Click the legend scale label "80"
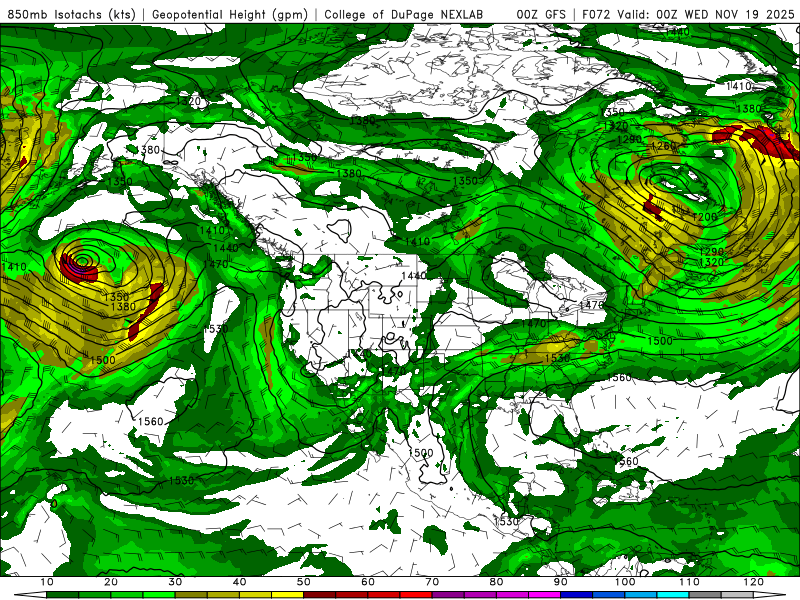800x600 pixels. tap(496, 582)
